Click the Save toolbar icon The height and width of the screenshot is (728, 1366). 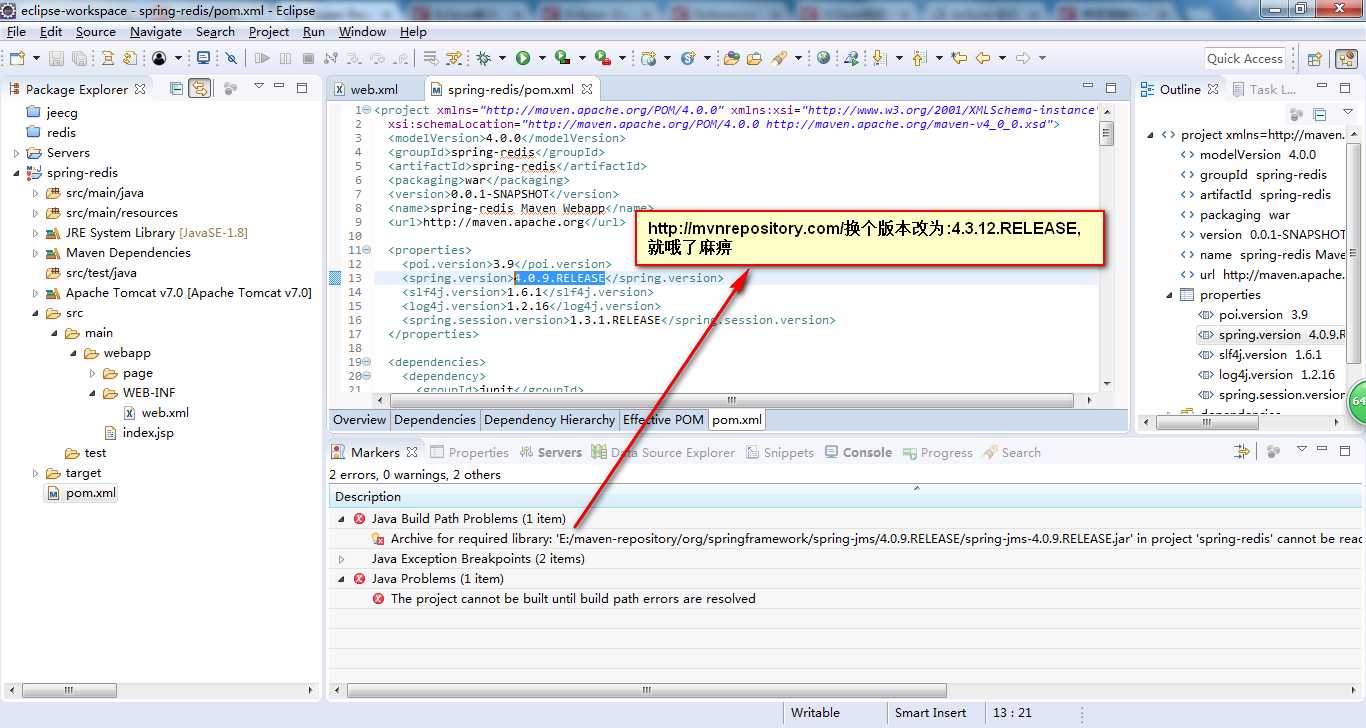pyautogui.click(x=55, y=58)
